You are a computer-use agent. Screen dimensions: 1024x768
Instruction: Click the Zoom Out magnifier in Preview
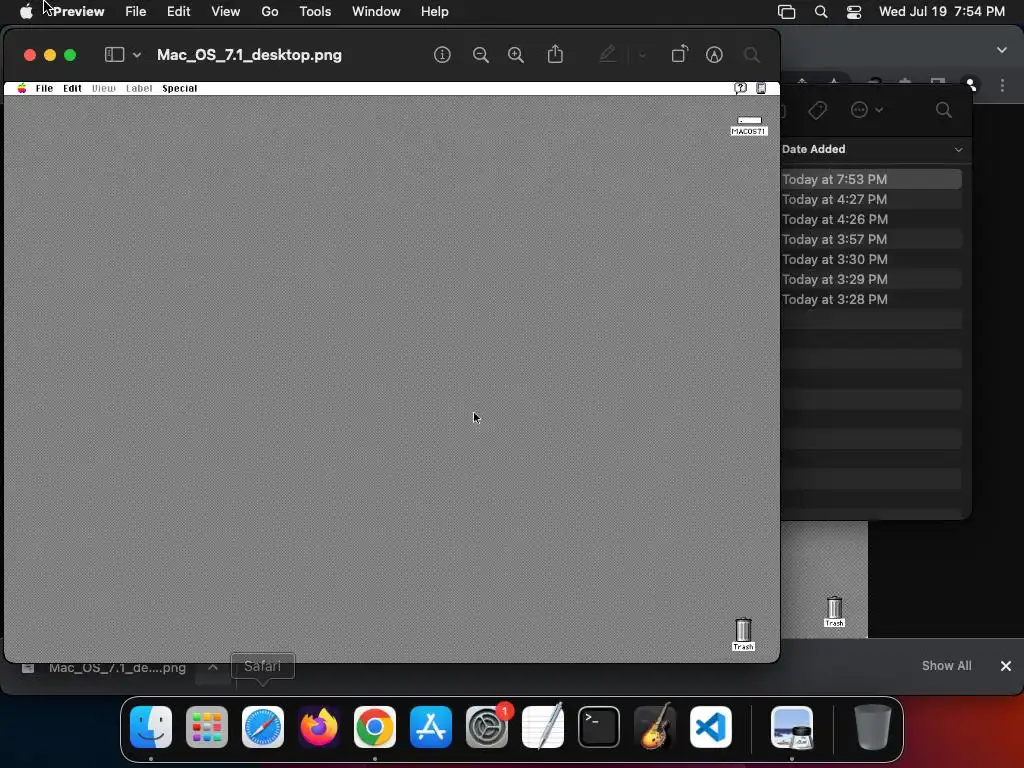(481, 55)
